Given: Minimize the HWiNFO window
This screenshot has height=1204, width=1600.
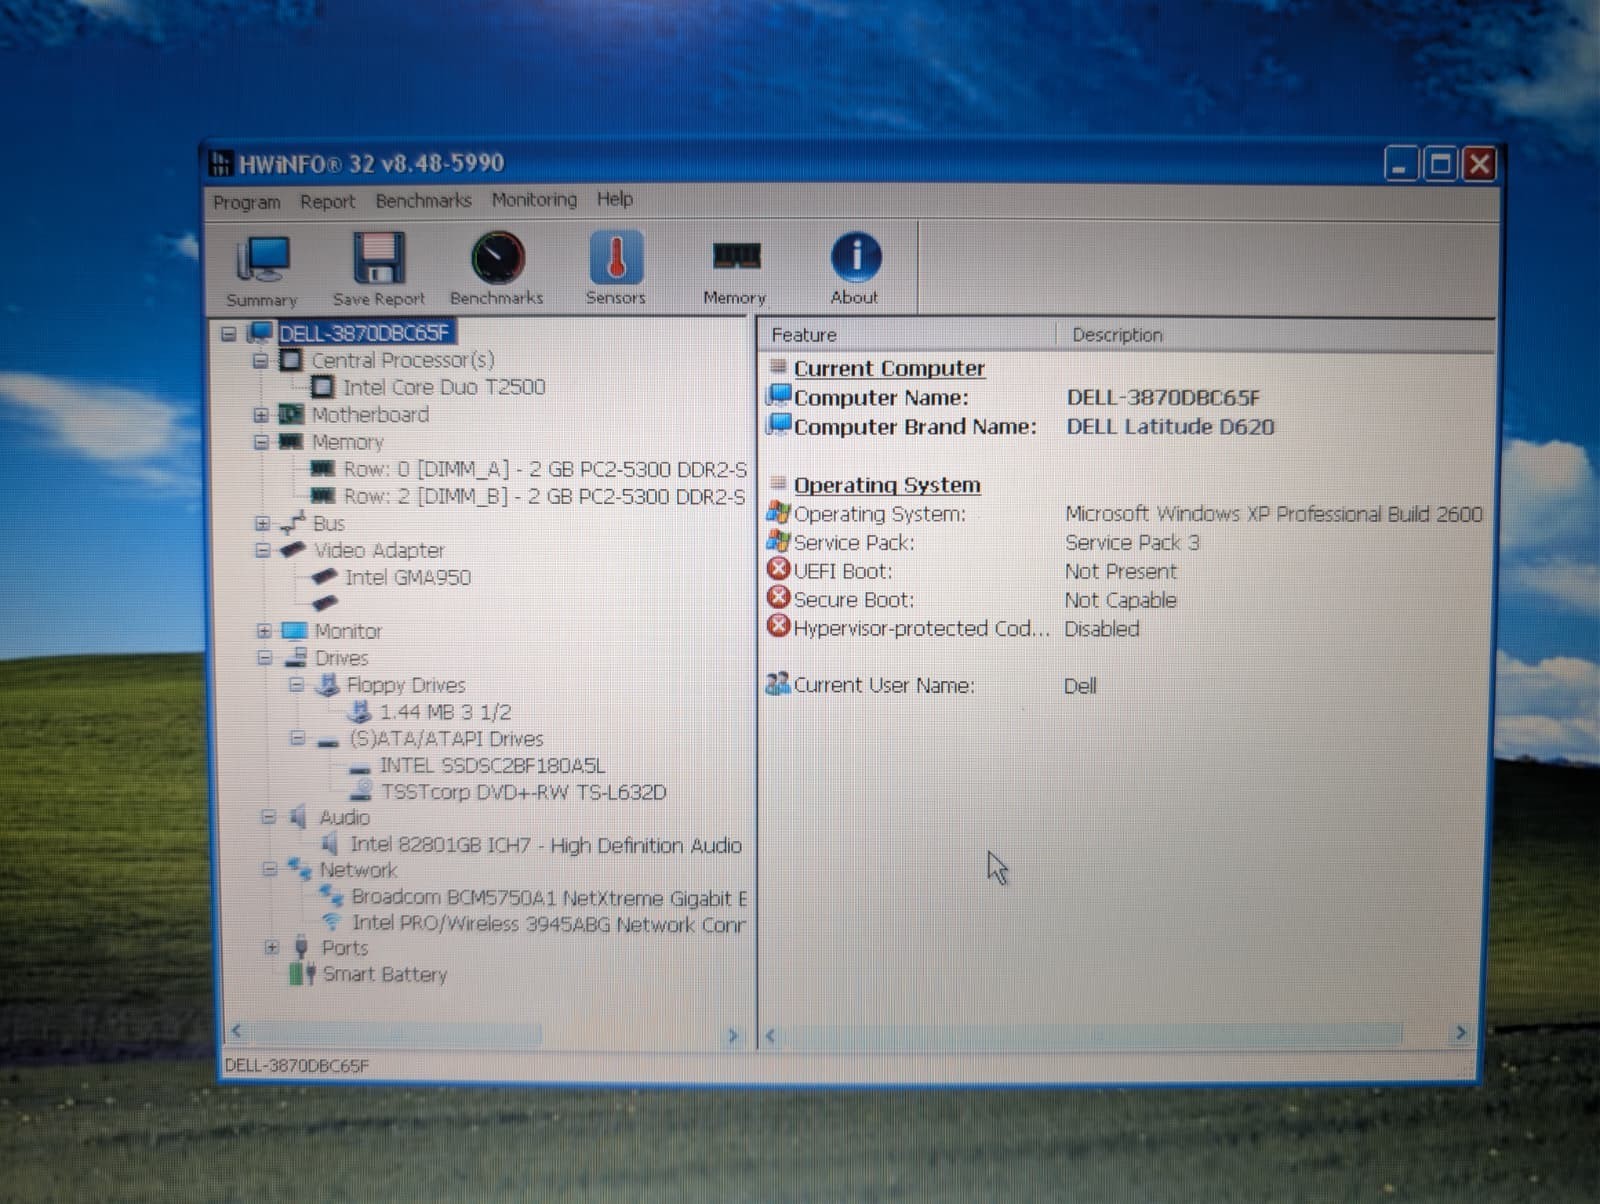Looking at the screenshot, I should tap(1401, 164).
